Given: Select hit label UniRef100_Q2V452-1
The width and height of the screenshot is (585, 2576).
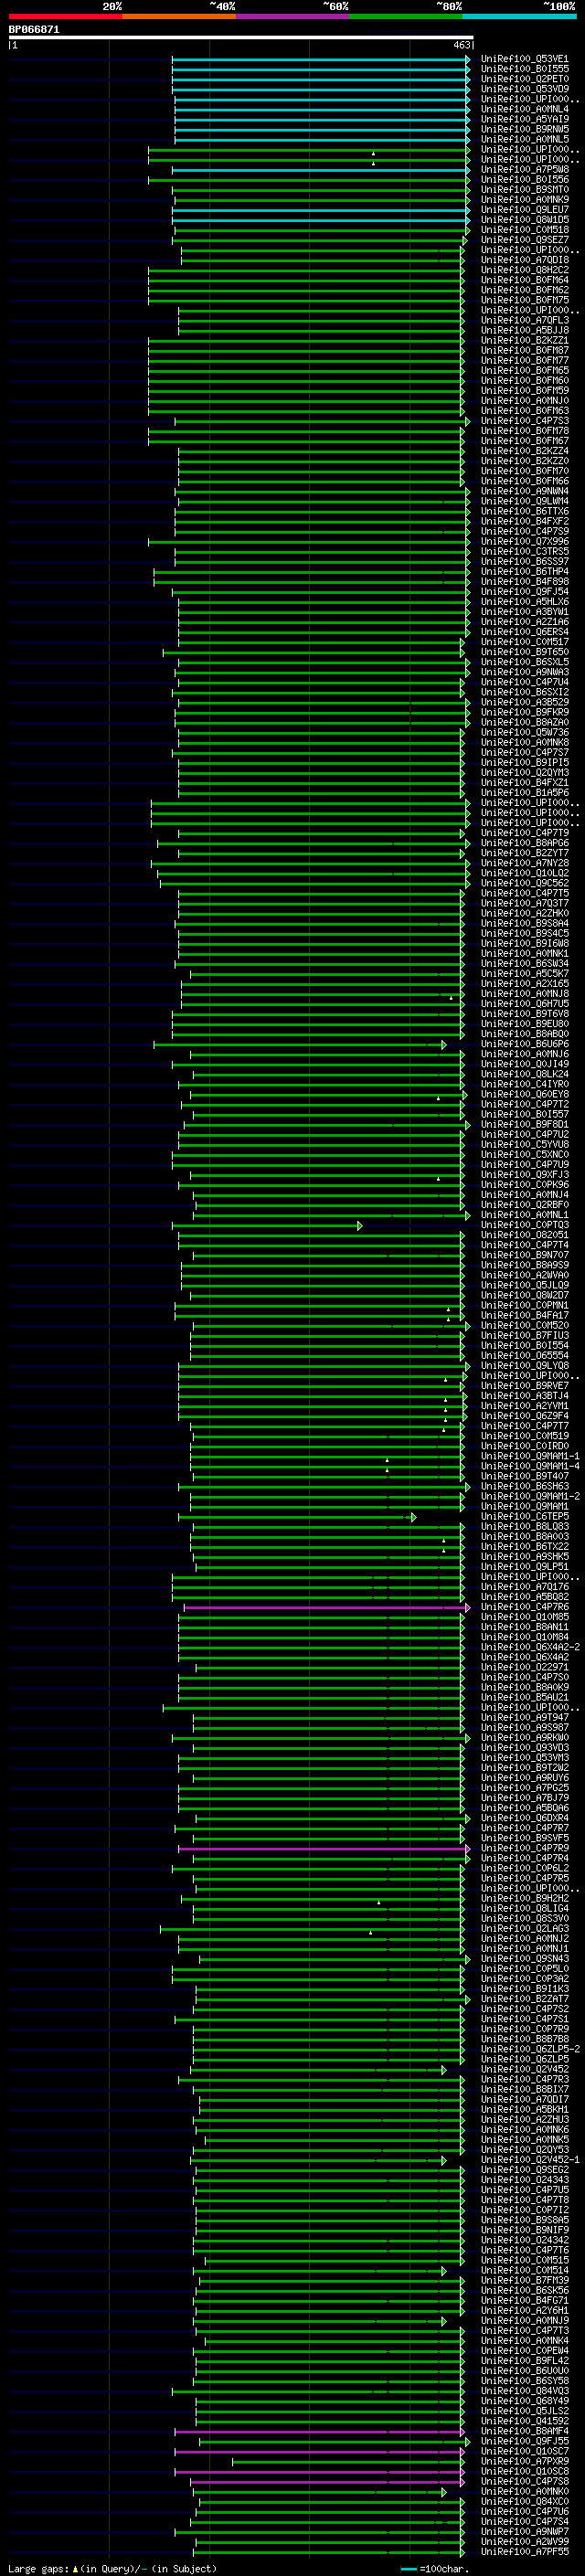Looking at the screenshot, I should pyautogui.click(x=530, y=2160).
